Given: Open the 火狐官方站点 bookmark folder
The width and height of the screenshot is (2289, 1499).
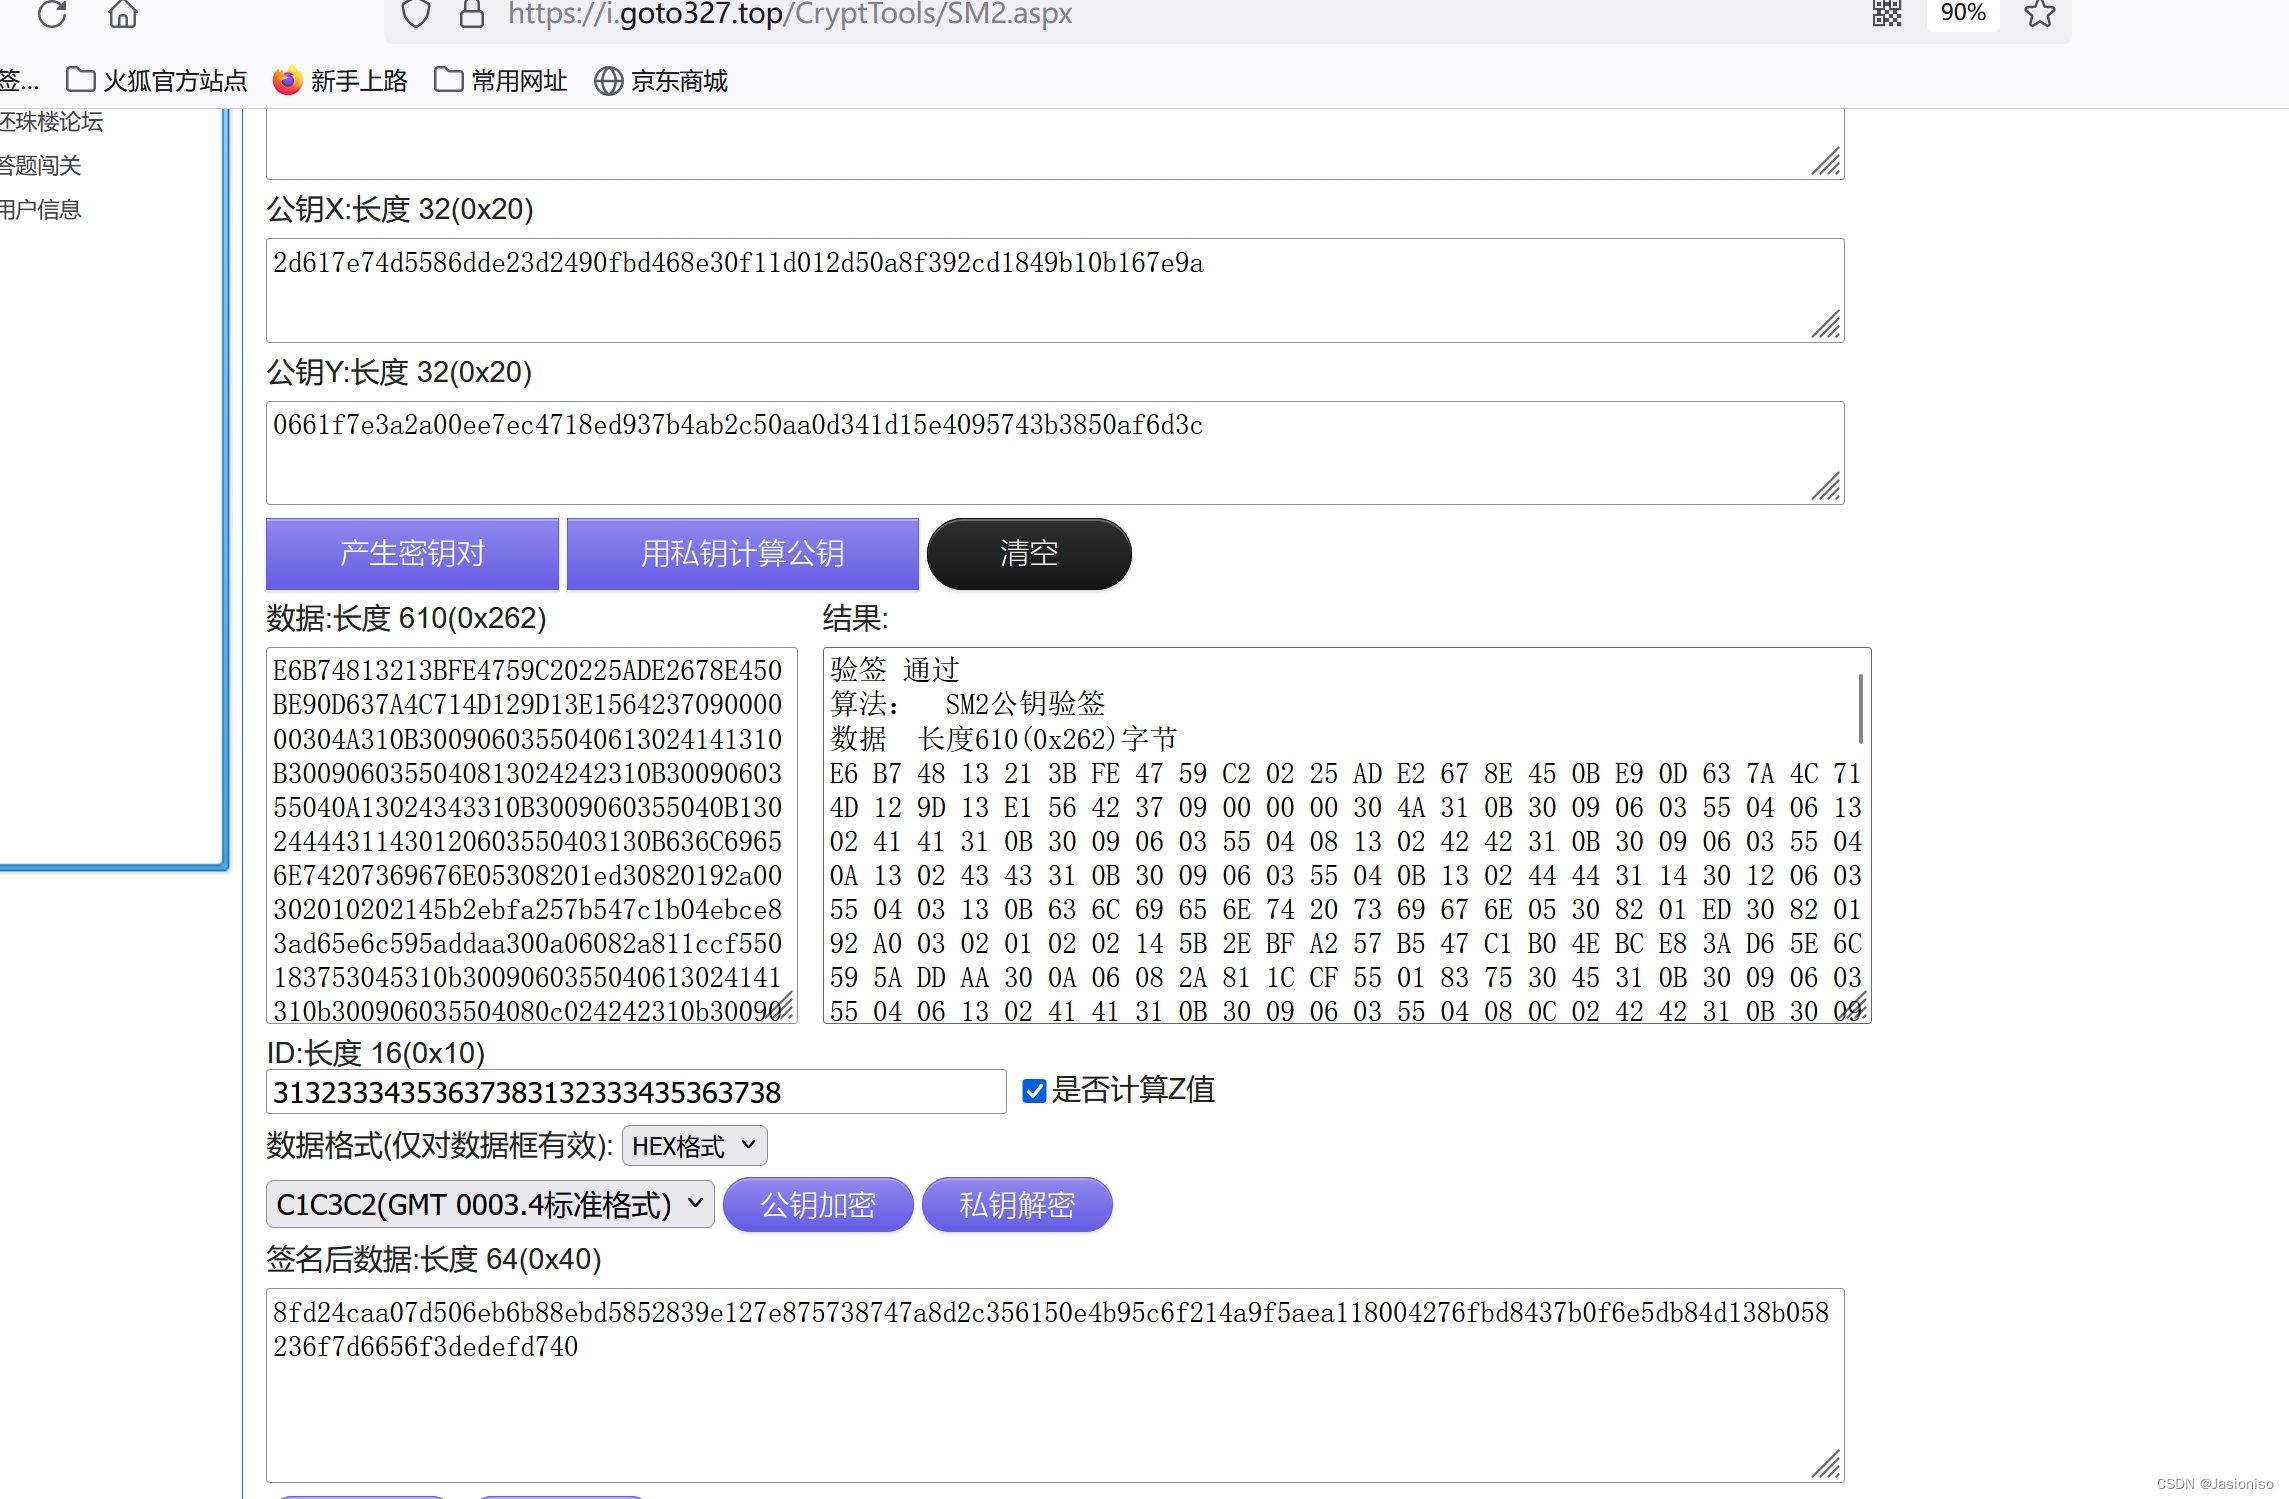Looking at the screenshot, I should (x=156, y=81).
